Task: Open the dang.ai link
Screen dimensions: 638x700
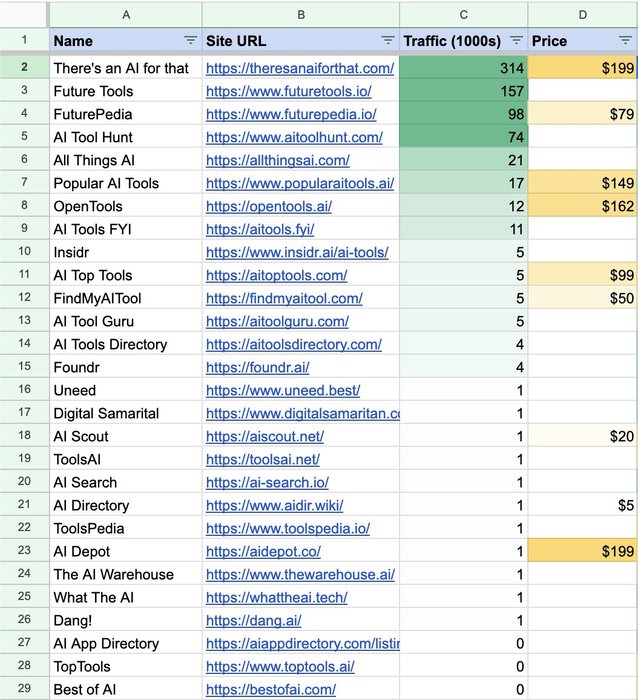Action: tap(254, 621)
